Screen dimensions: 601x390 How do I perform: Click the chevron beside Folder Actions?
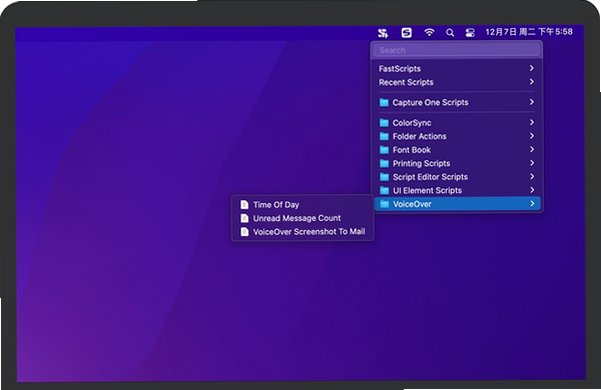coord(532,136)
